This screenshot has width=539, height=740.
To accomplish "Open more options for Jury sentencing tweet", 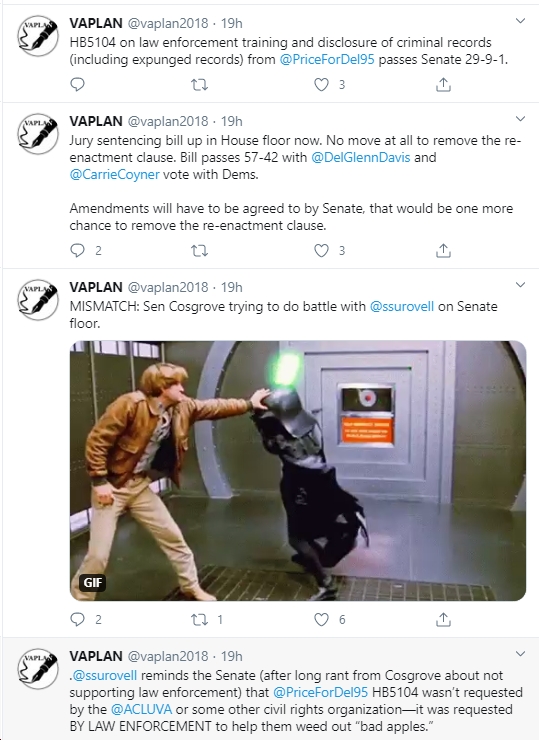I will pos(520,118).
